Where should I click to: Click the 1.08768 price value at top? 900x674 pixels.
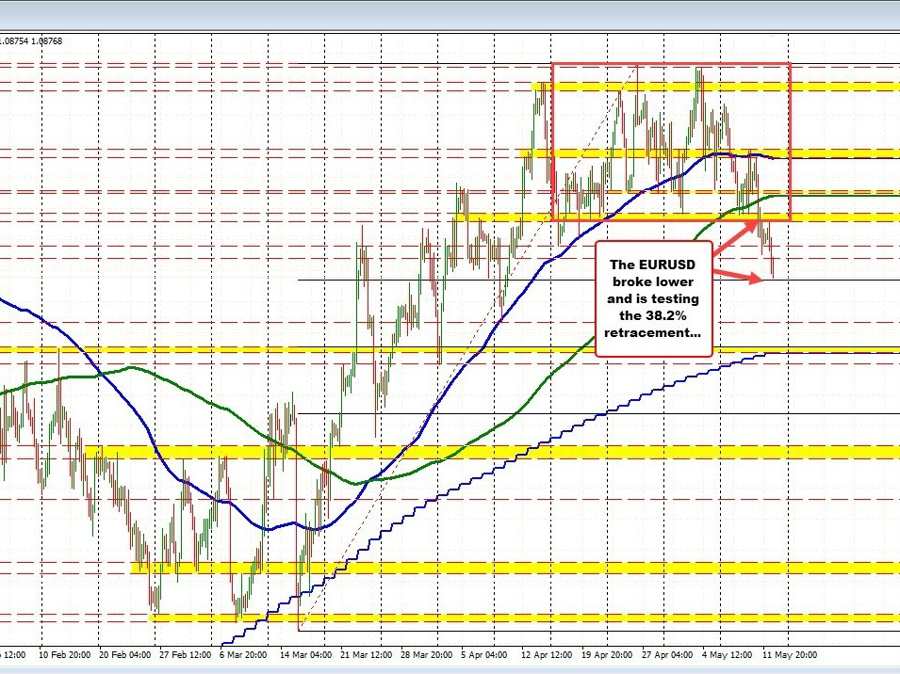pyautogui.click(x=48, y=41)
